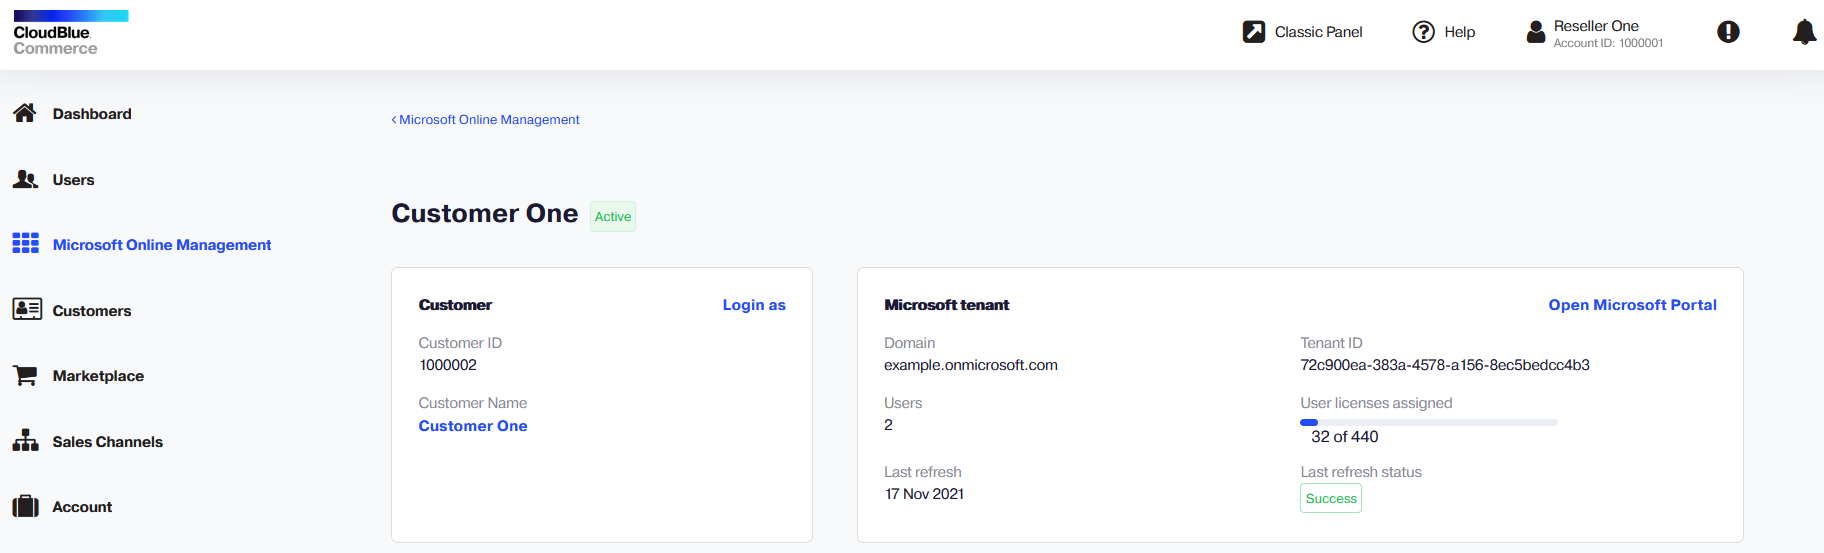1824x553 pixels.
Task: Click the Customer Name field label
Action: (x=473, y=403)
